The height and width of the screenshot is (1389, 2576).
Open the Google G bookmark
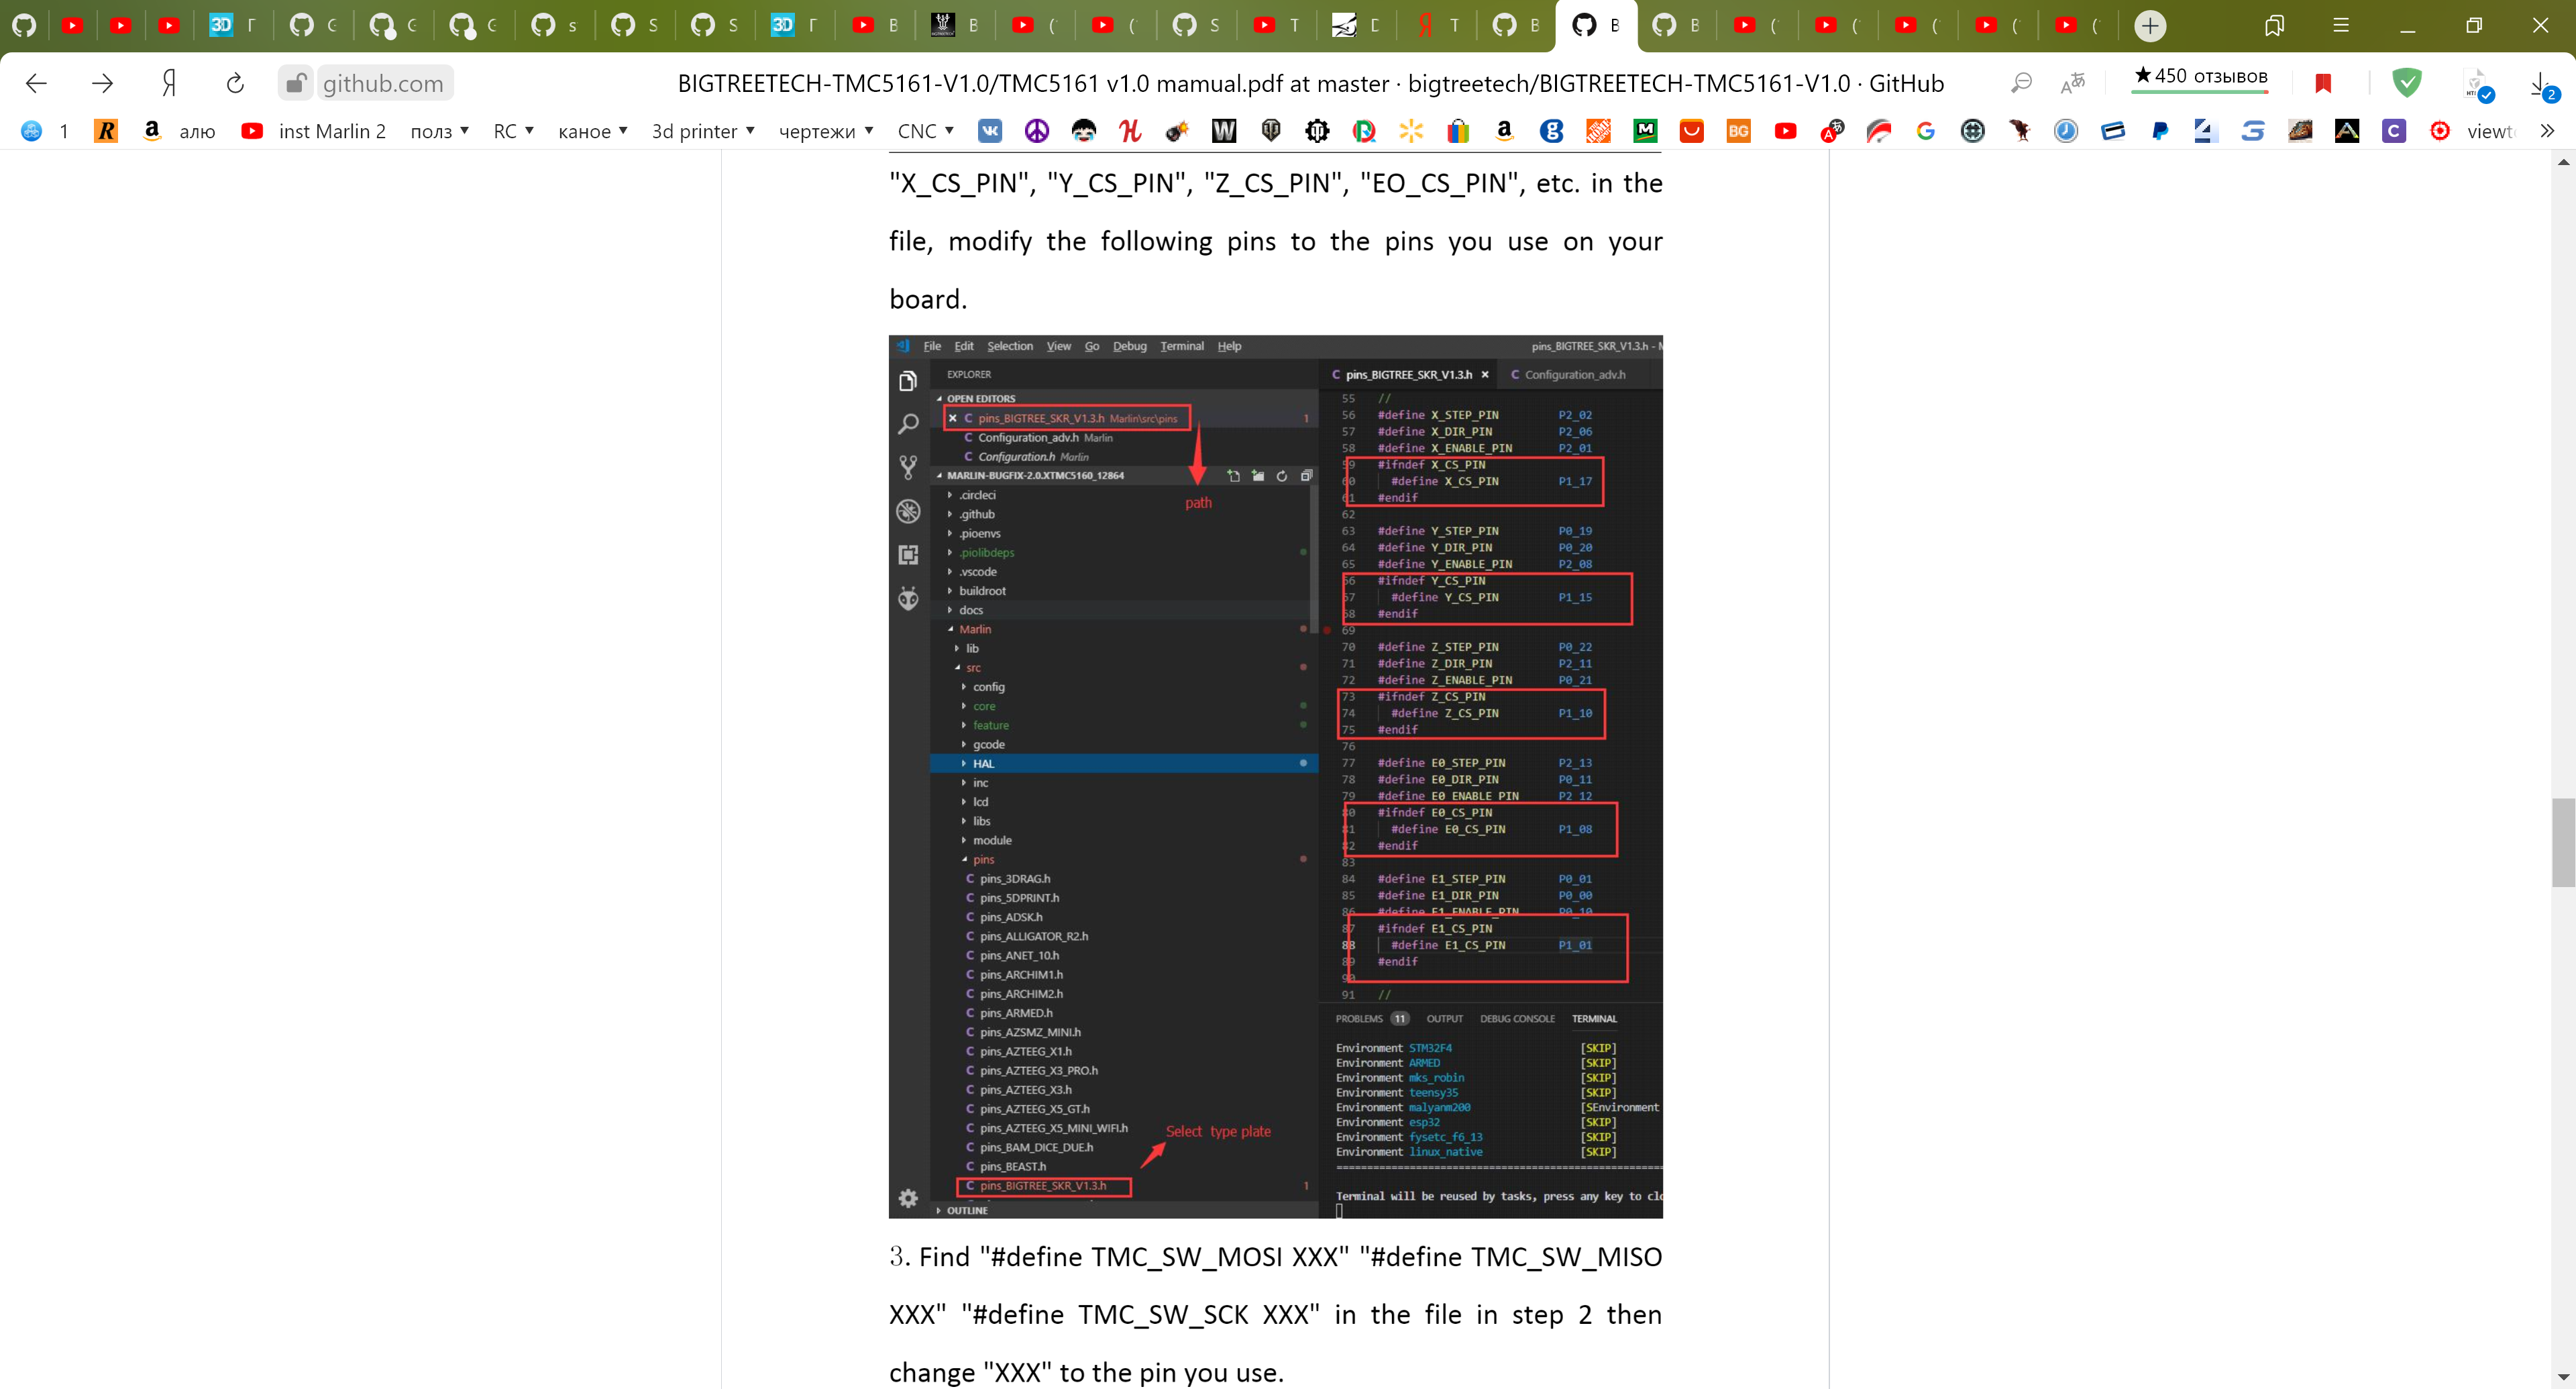point(1926,131)
